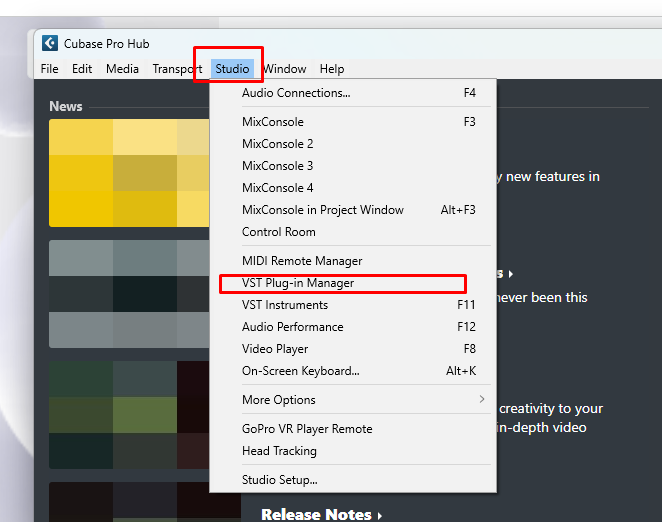
Task: Expand More Options submenu arrow
Action: [x=482, y=400]
